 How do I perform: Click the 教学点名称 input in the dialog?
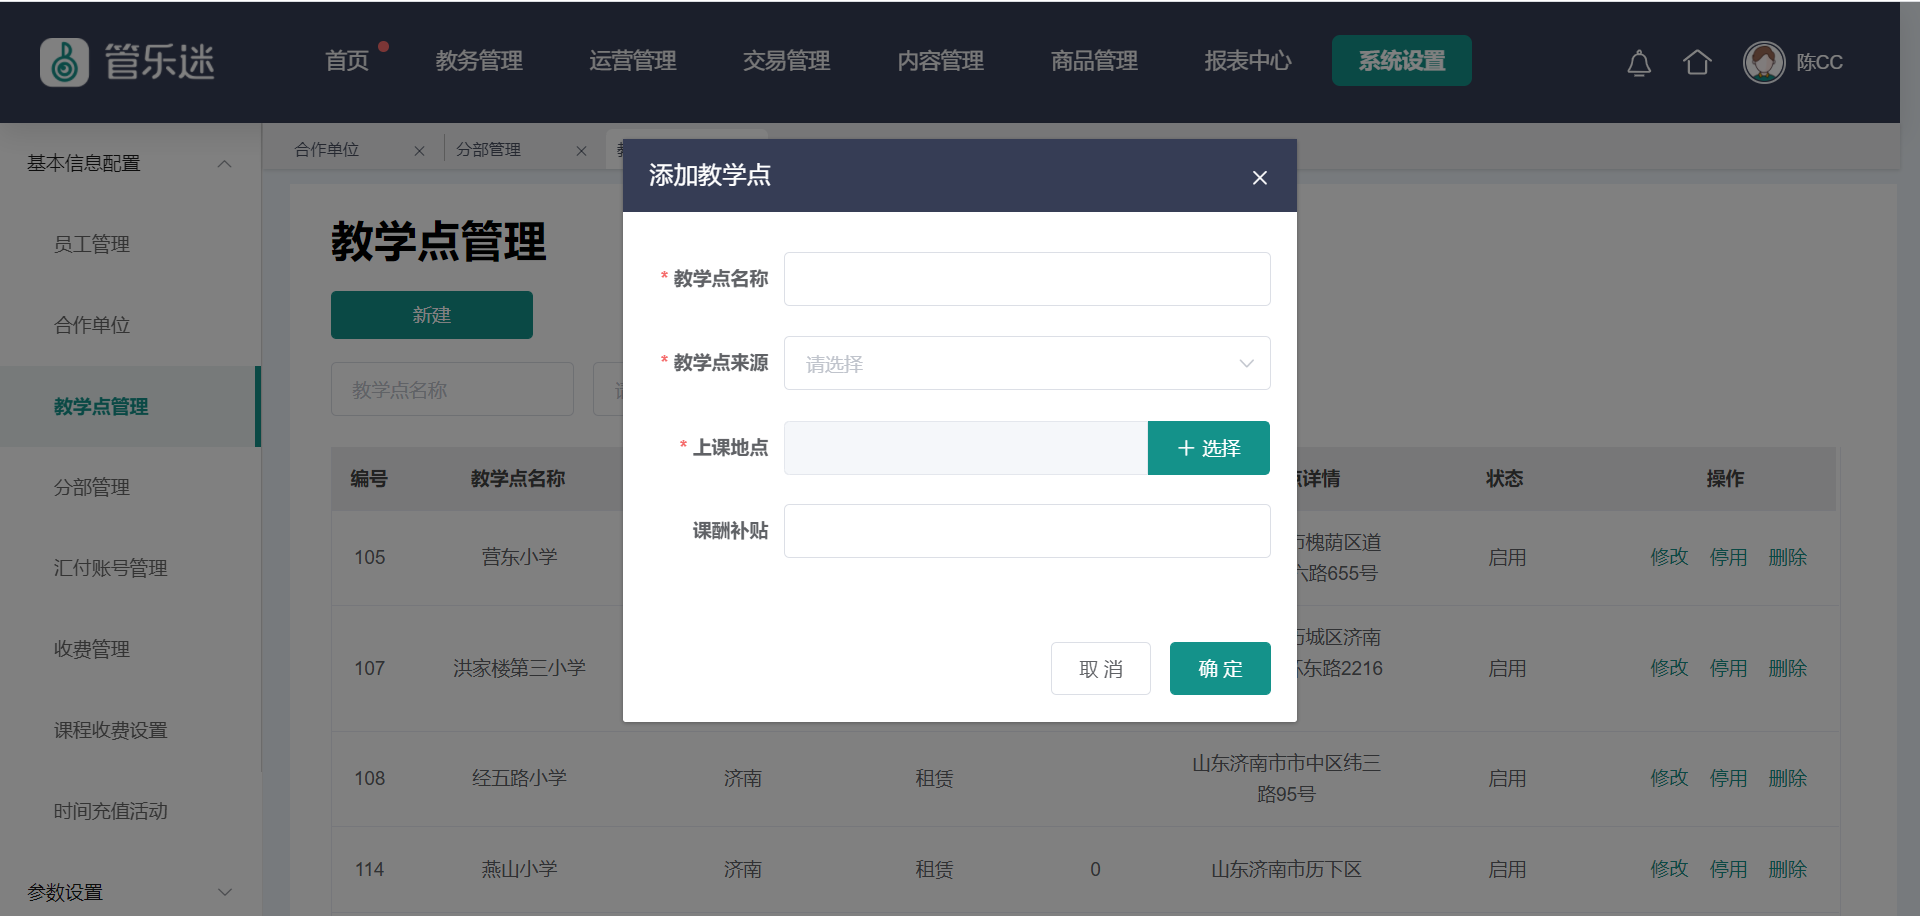point(1026,279)
